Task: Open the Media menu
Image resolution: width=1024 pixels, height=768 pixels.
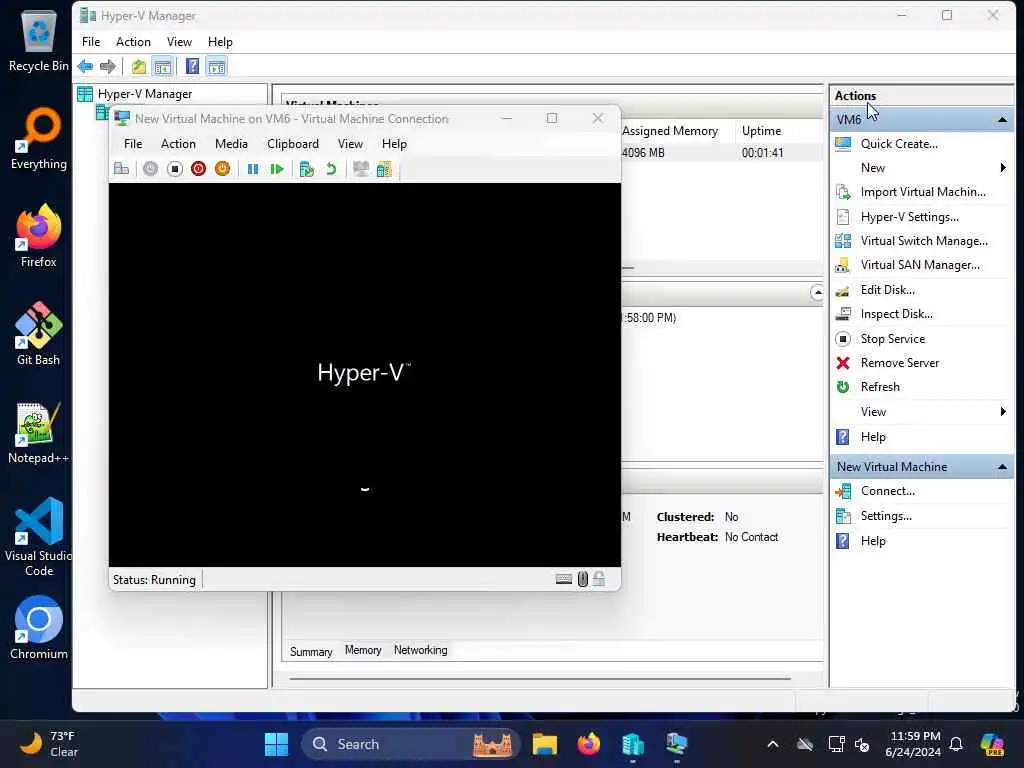Action: (231, 144)
